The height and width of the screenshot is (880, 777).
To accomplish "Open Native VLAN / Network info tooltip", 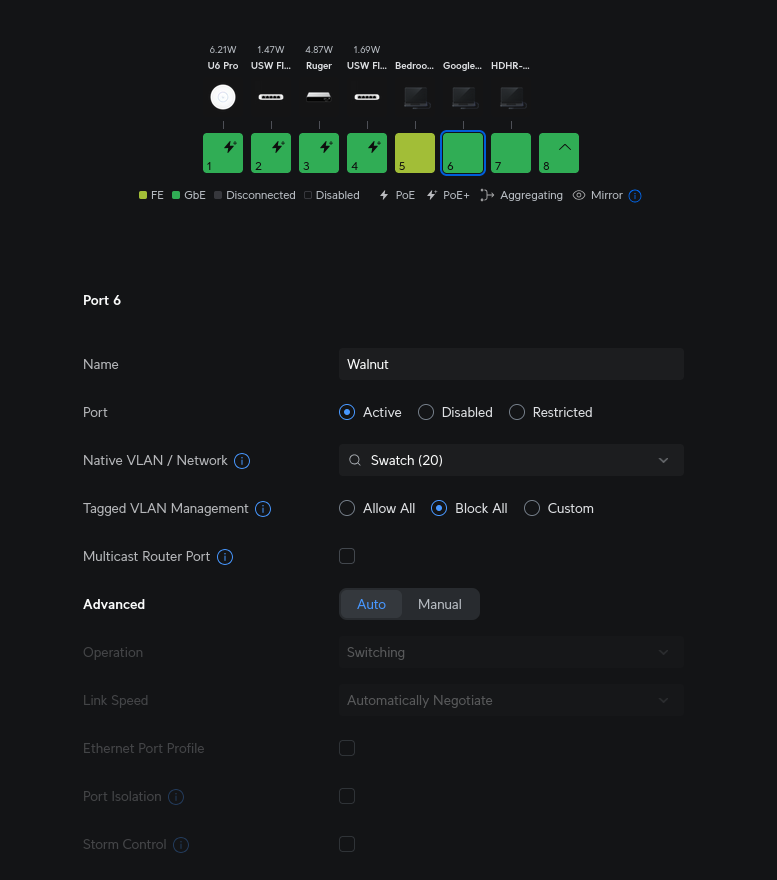I will pyautogui.click(x=242, y=461).
